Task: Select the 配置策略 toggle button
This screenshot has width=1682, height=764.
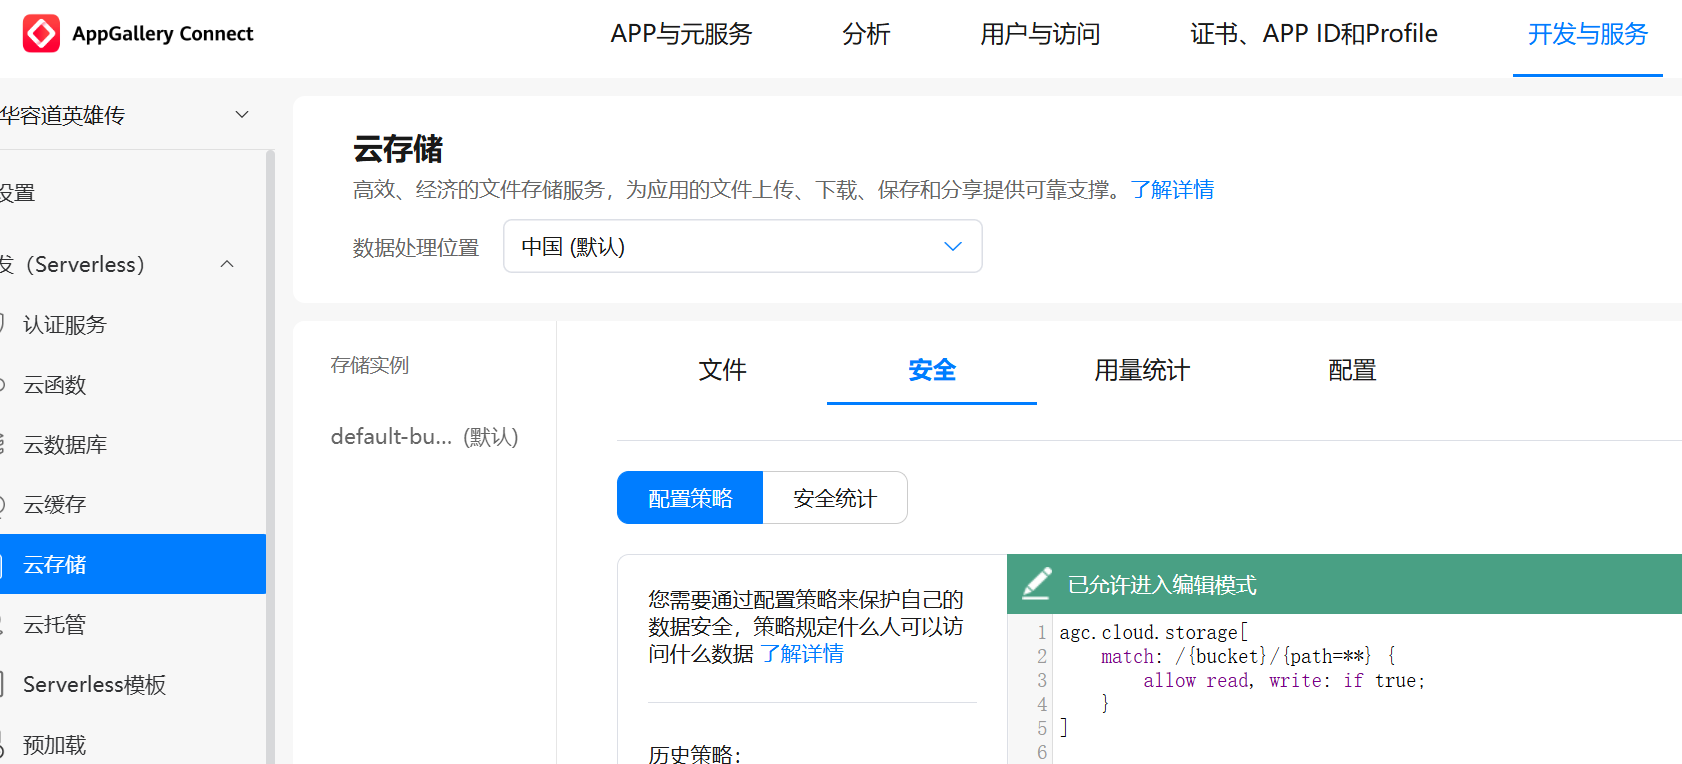Action: [690, 498]
